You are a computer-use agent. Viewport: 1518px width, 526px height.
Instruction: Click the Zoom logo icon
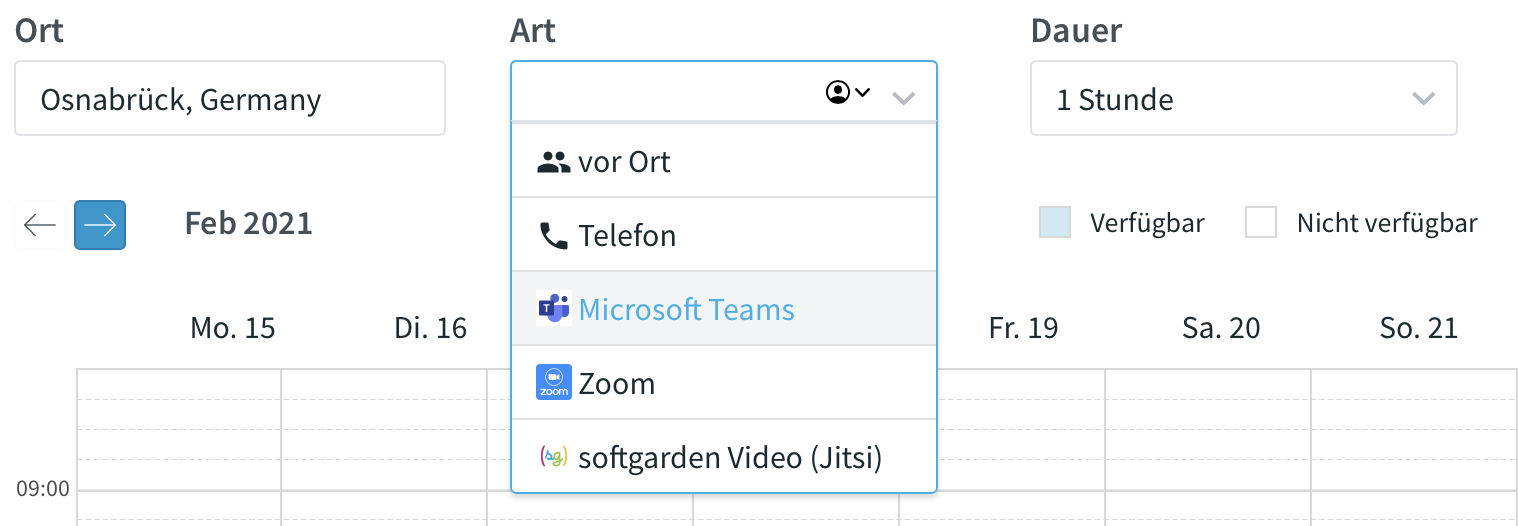click(x=554, y=382)
